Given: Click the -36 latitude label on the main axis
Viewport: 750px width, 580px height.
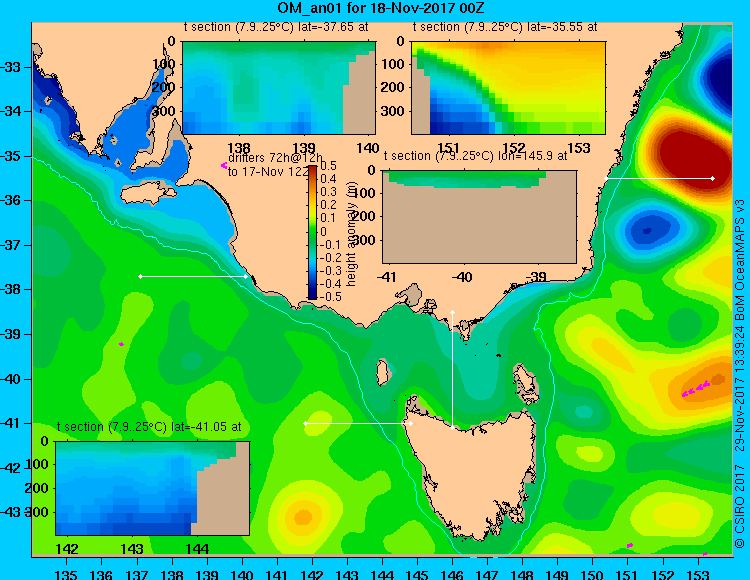Looking at the screenshot, I should (x=11, y=200).
